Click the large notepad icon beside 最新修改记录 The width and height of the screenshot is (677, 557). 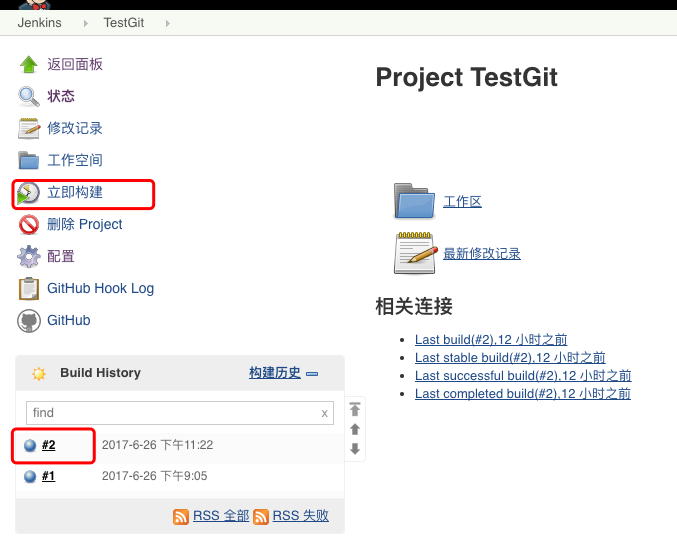(x=415, y=253)
